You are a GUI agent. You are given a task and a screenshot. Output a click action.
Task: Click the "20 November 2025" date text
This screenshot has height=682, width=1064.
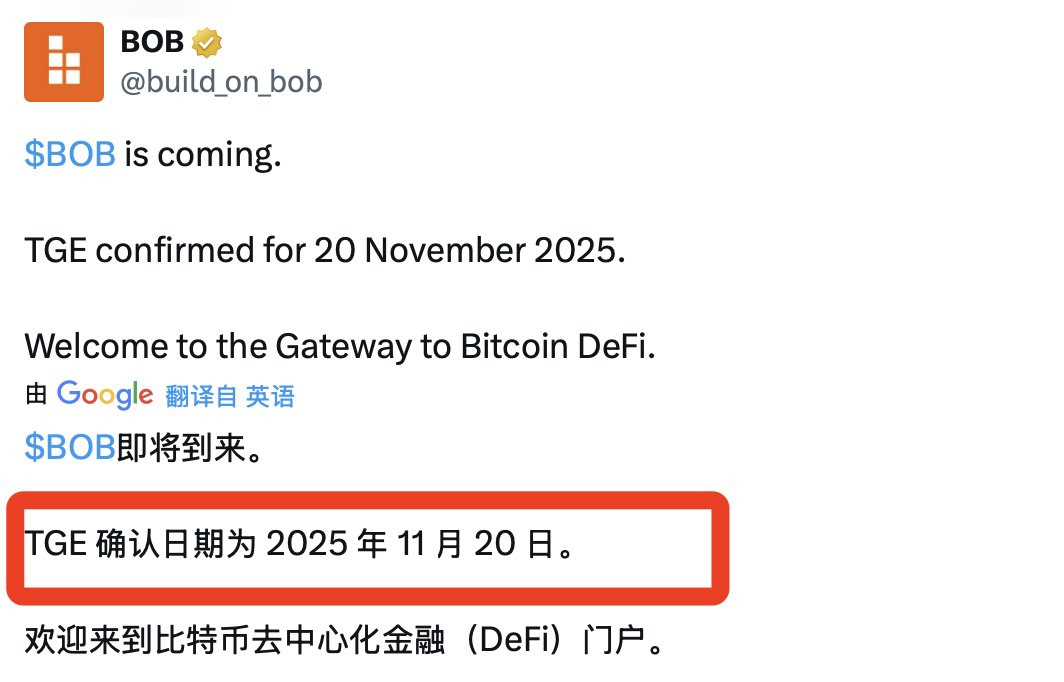coord(469,250)
